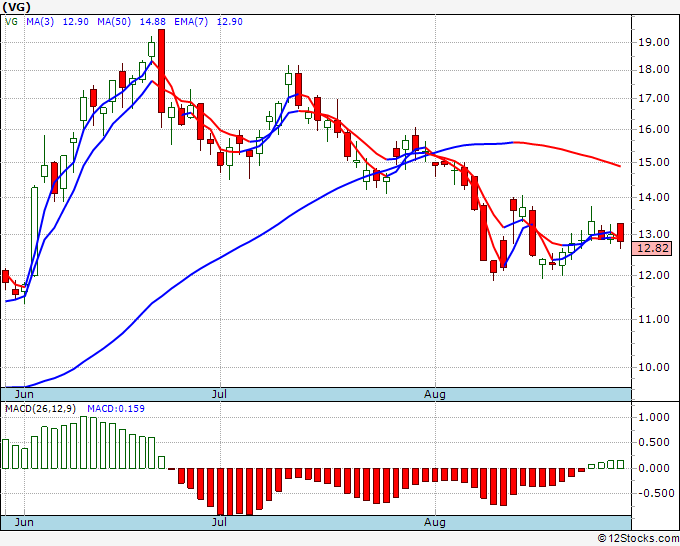
Task: Click the 18.00 price axis label
Action: tap(654, 69)
